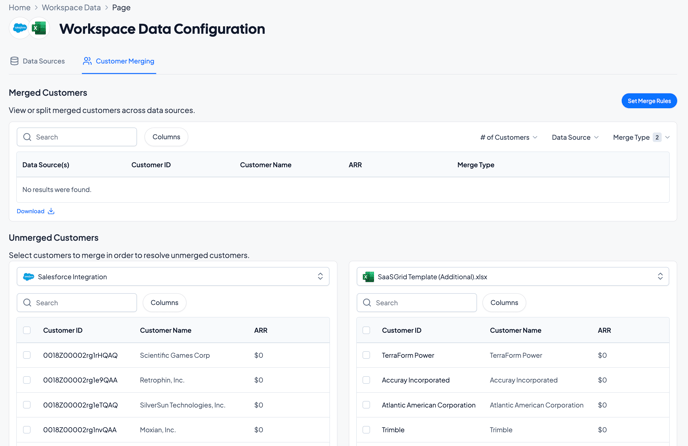688x446 pixels.
Task: Click the magnifier icon in Merged Customers search
Action: 27,137
